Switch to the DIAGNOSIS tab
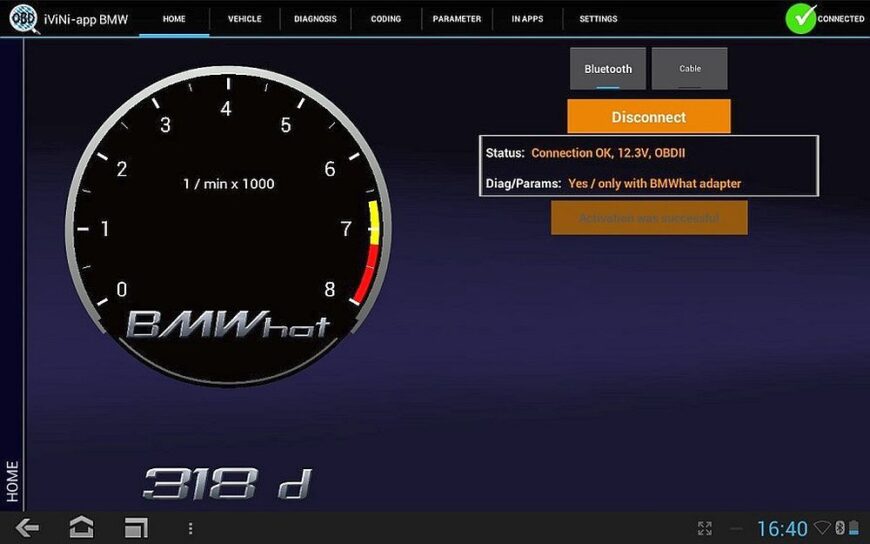Viewport: 870px width, 544px height. [316, 19]
